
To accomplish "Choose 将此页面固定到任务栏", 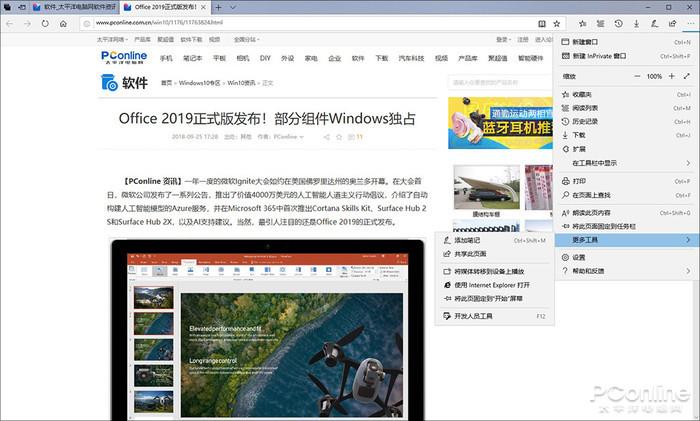I will (x=625, y=226).
